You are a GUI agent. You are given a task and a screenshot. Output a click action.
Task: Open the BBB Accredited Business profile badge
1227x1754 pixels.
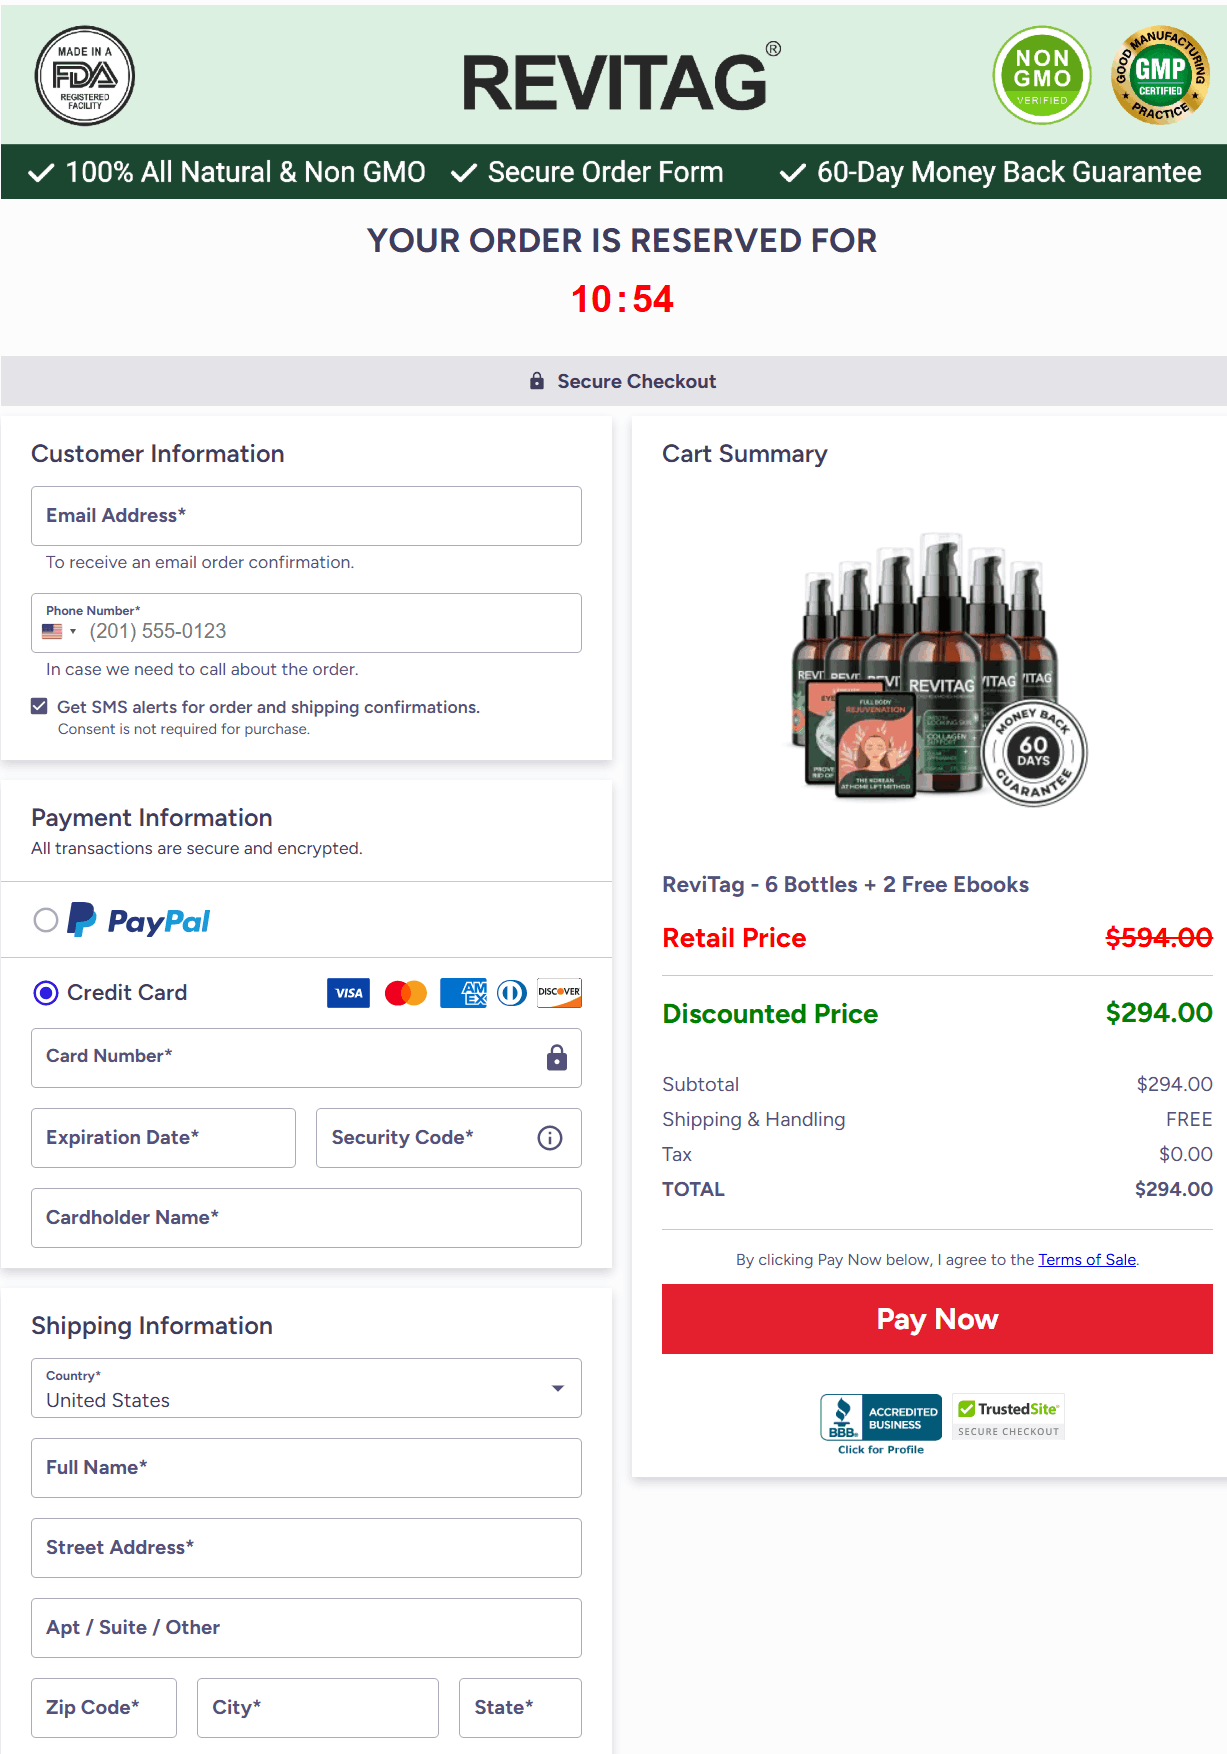pos(881,1423)
